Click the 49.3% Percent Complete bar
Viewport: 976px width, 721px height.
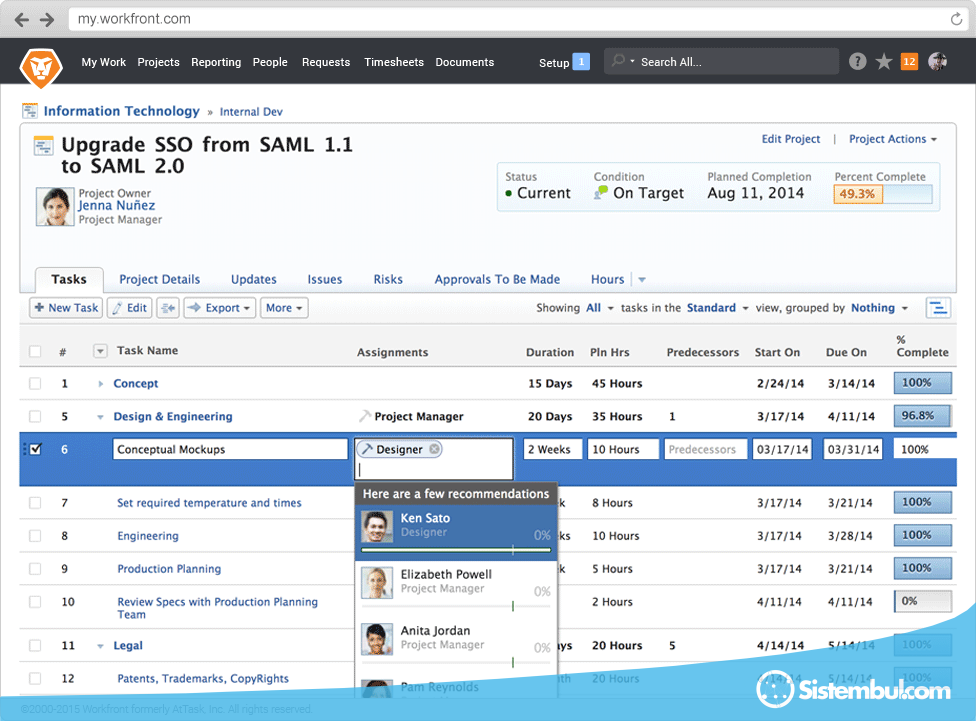pos(883,194)
